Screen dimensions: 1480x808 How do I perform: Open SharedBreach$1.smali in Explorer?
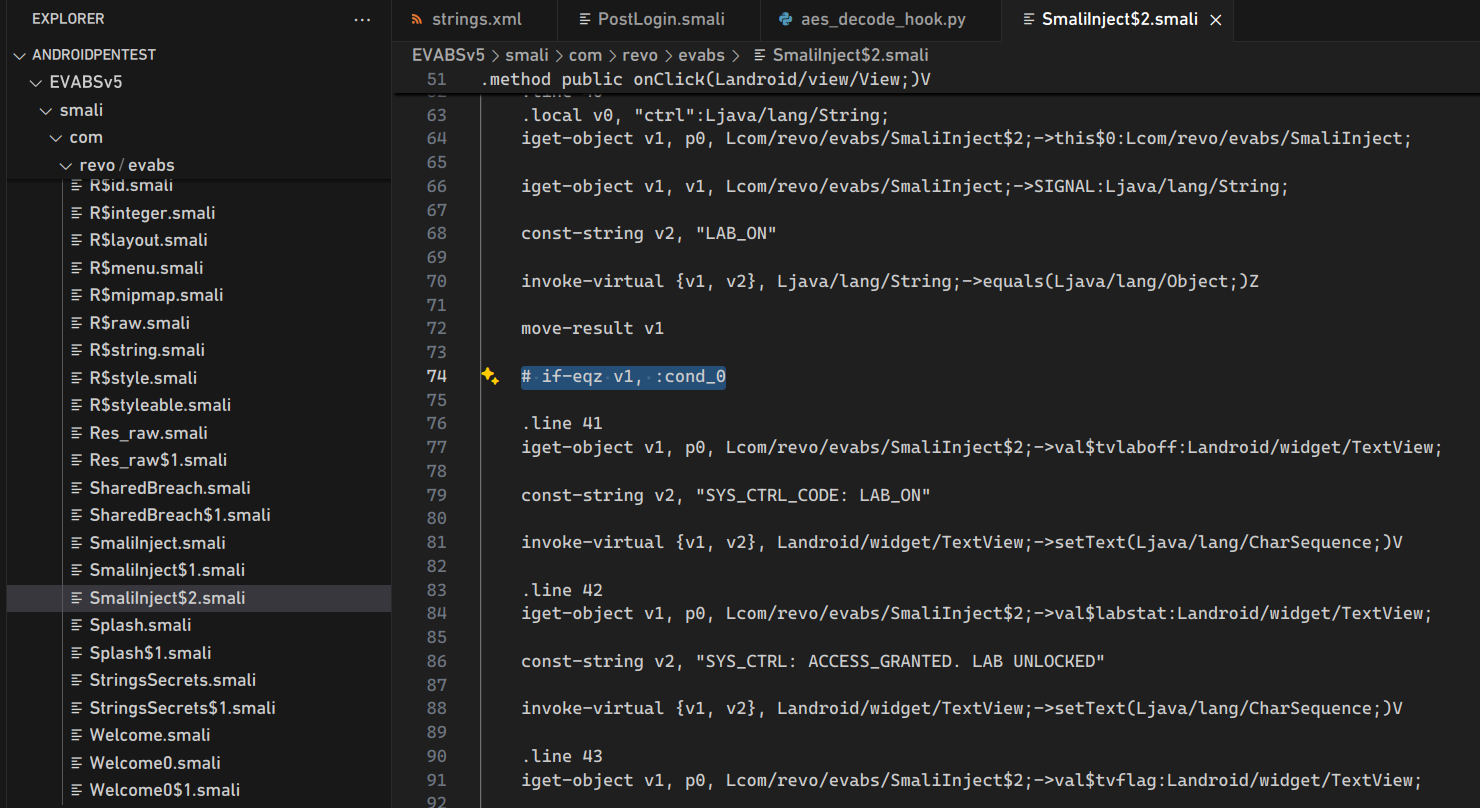pos(180,515)
